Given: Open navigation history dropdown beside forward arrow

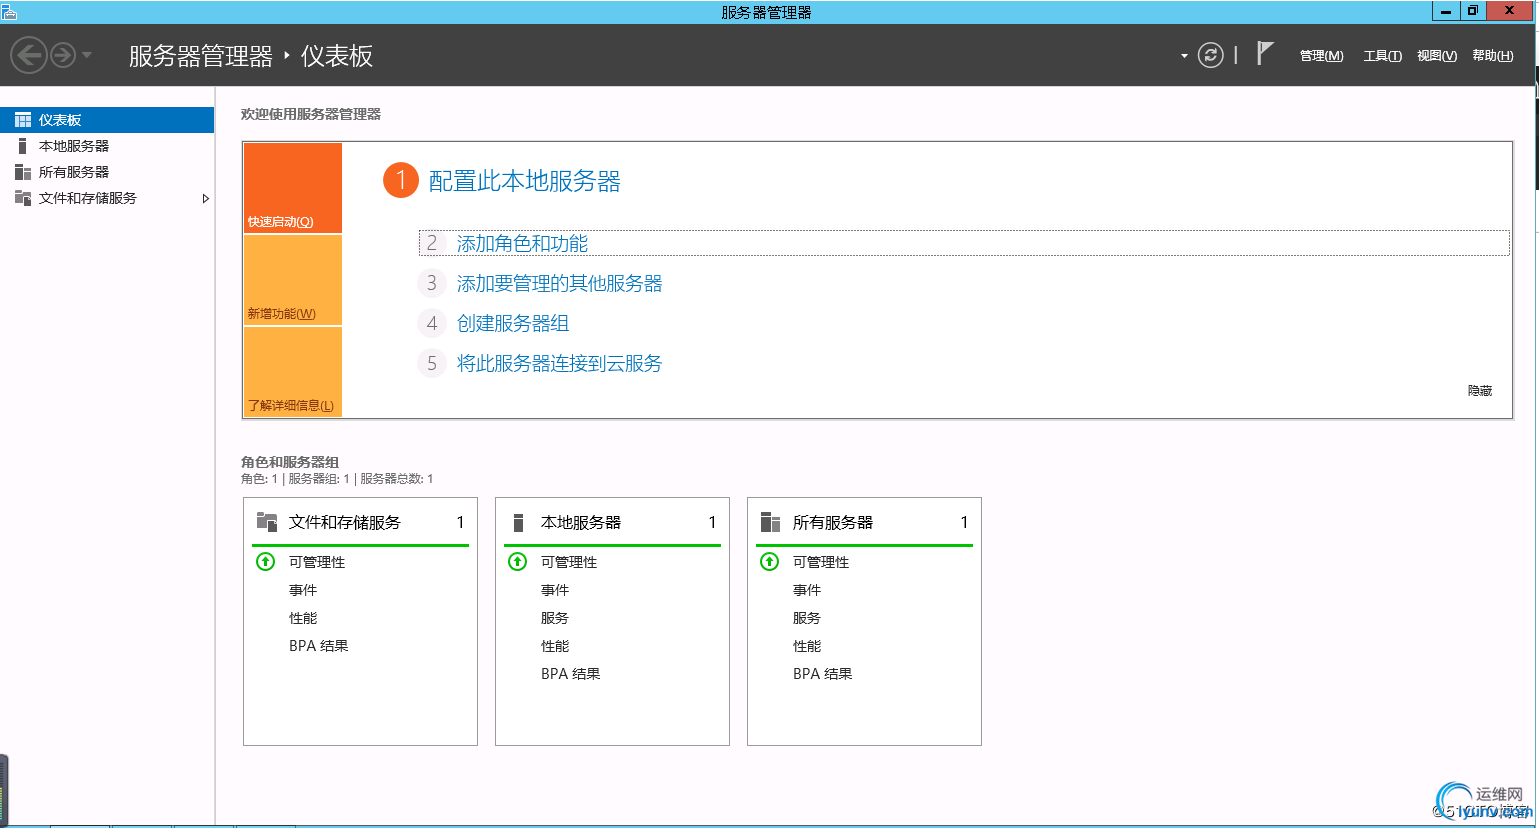Looking at the screenshot, I should (87, 55).
